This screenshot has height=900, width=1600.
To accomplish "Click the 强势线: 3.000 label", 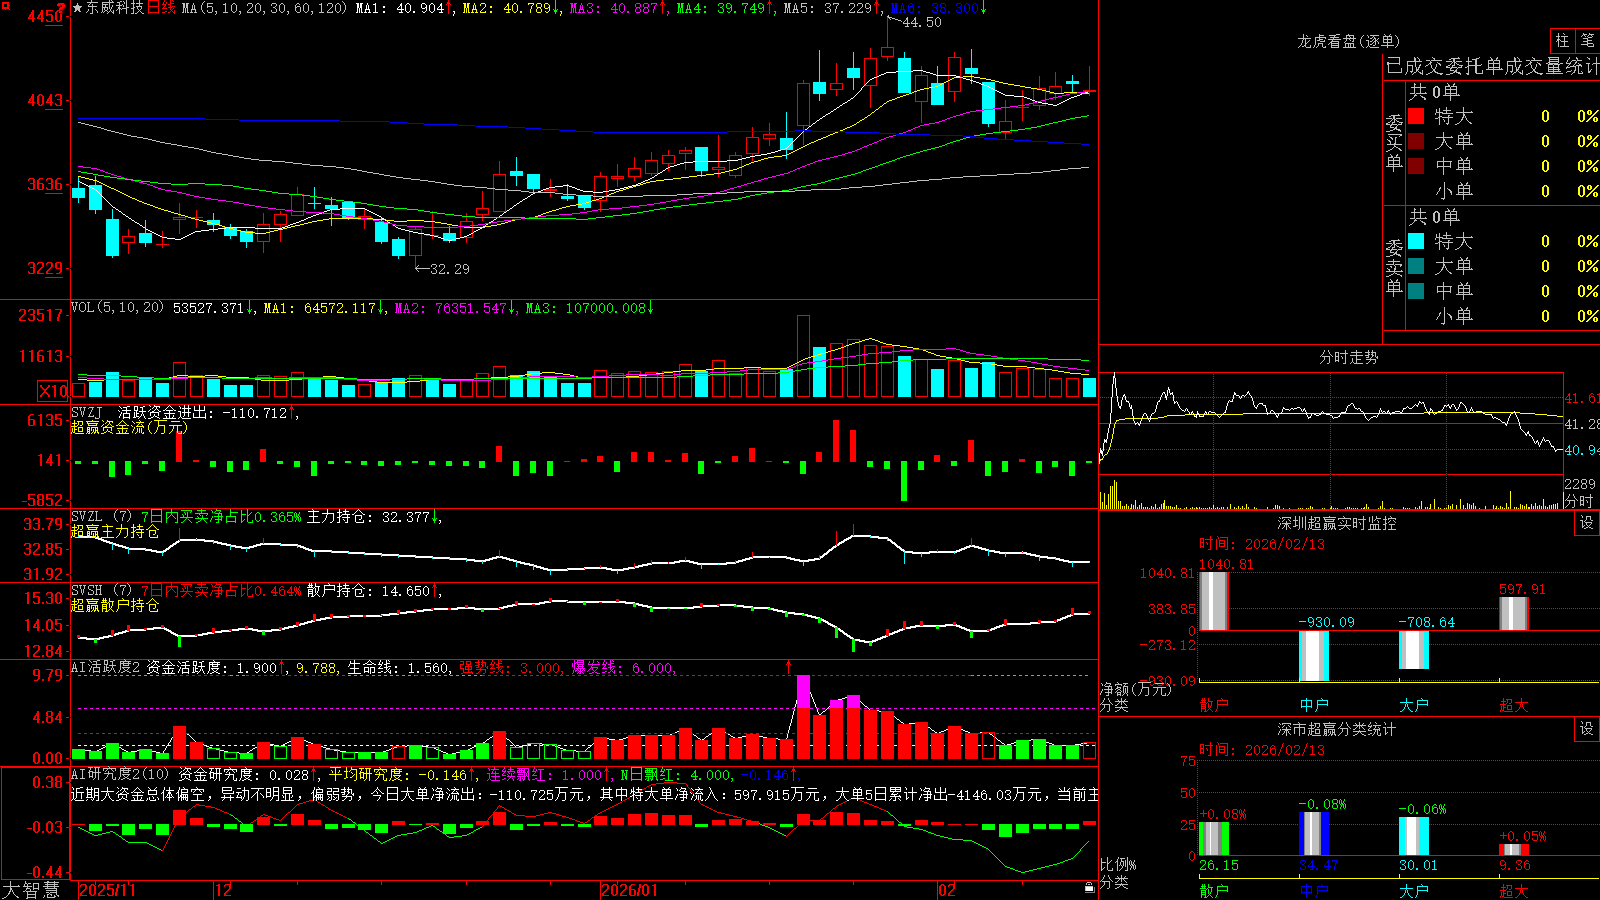I will point(511,668).
